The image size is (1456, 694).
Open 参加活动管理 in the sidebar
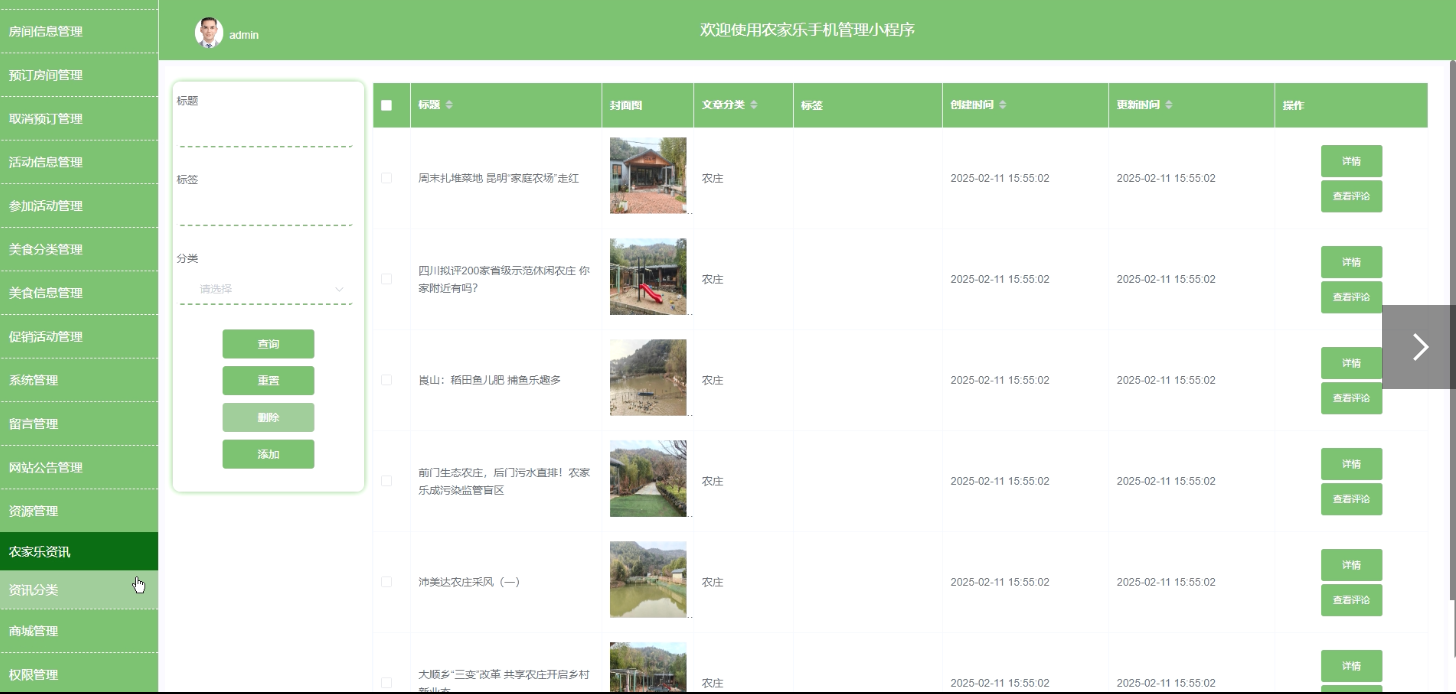(x=79, y=206)
